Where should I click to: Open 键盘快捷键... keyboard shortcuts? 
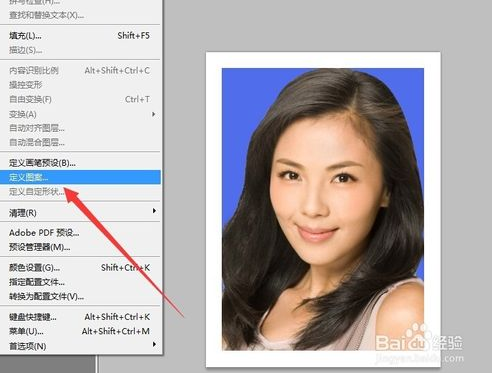coord(80,317)
